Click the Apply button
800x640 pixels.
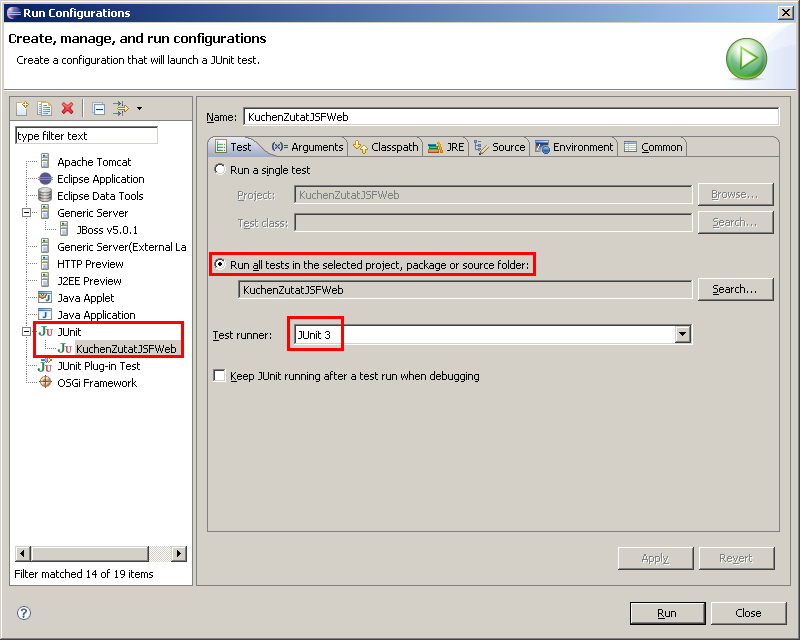pos(656,558)
